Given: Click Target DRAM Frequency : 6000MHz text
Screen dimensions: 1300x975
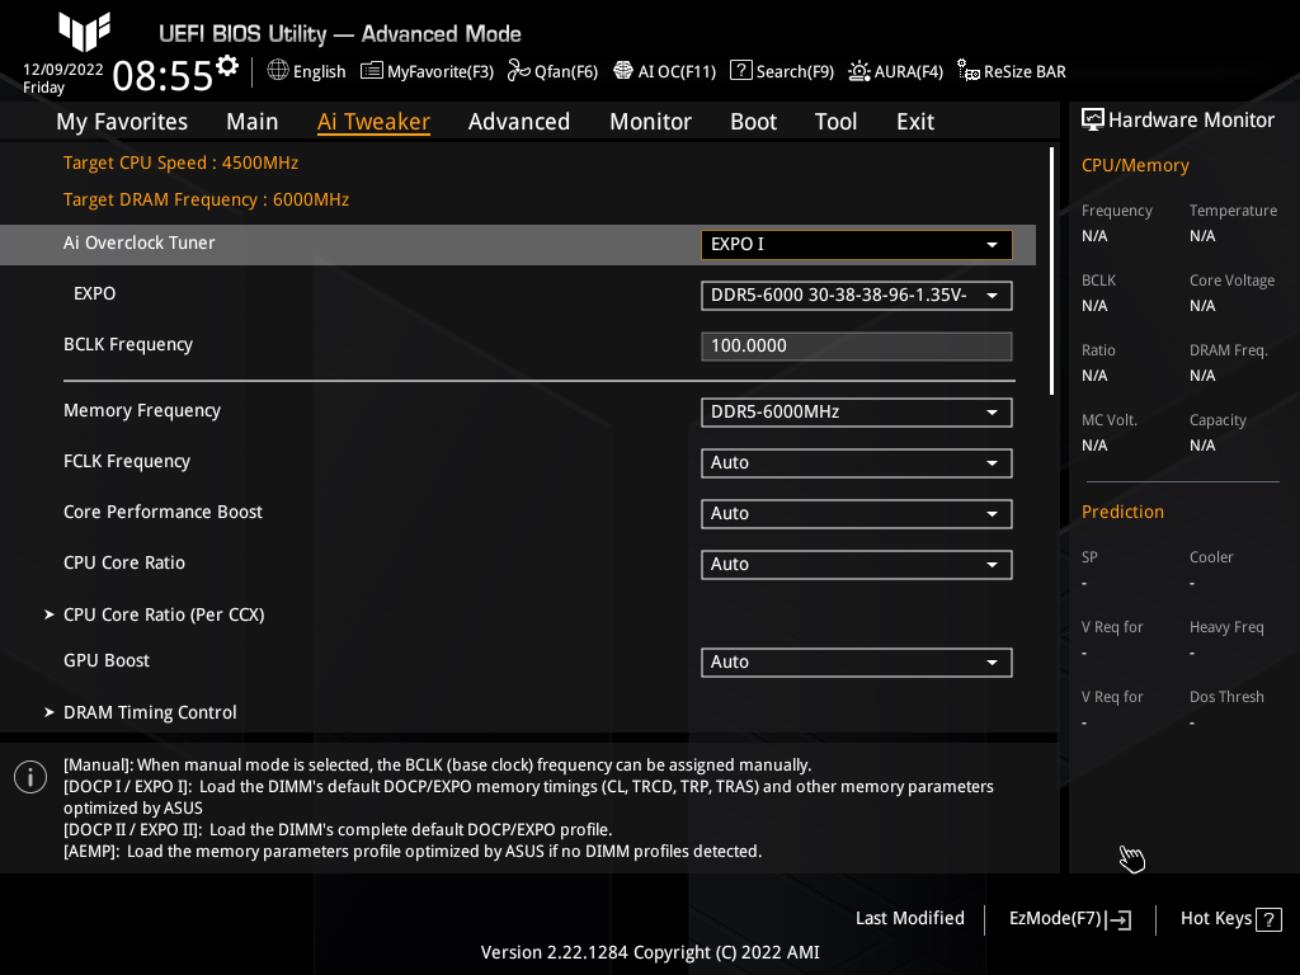Looking at the screenshot, I should 206,200.
